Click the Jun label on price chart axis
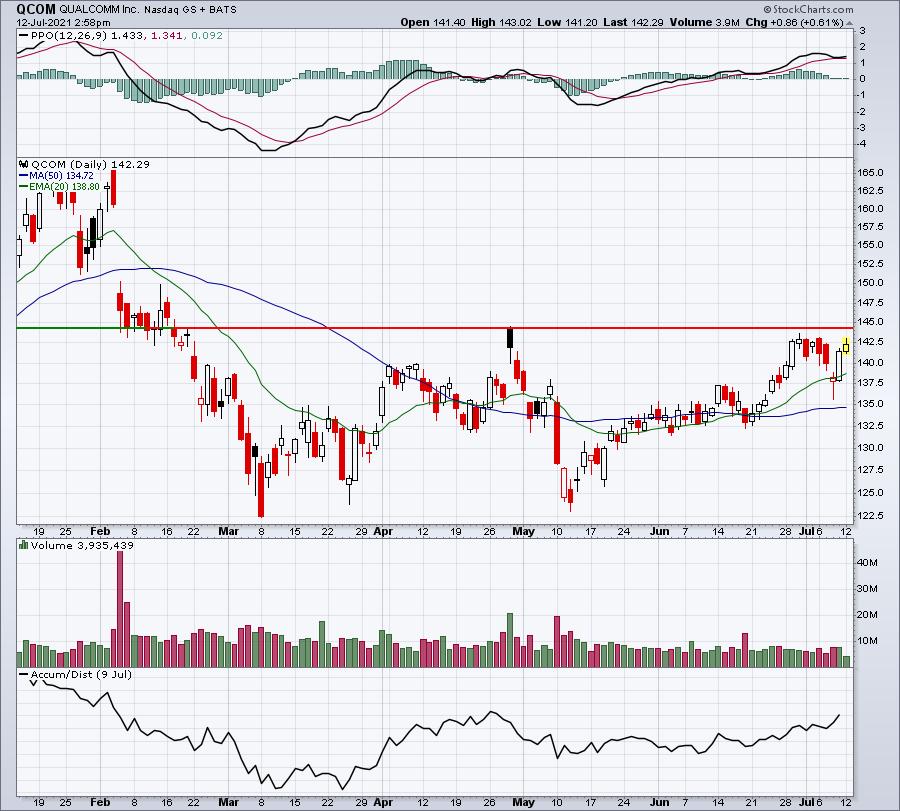The image size is (900, 811). 660,531
